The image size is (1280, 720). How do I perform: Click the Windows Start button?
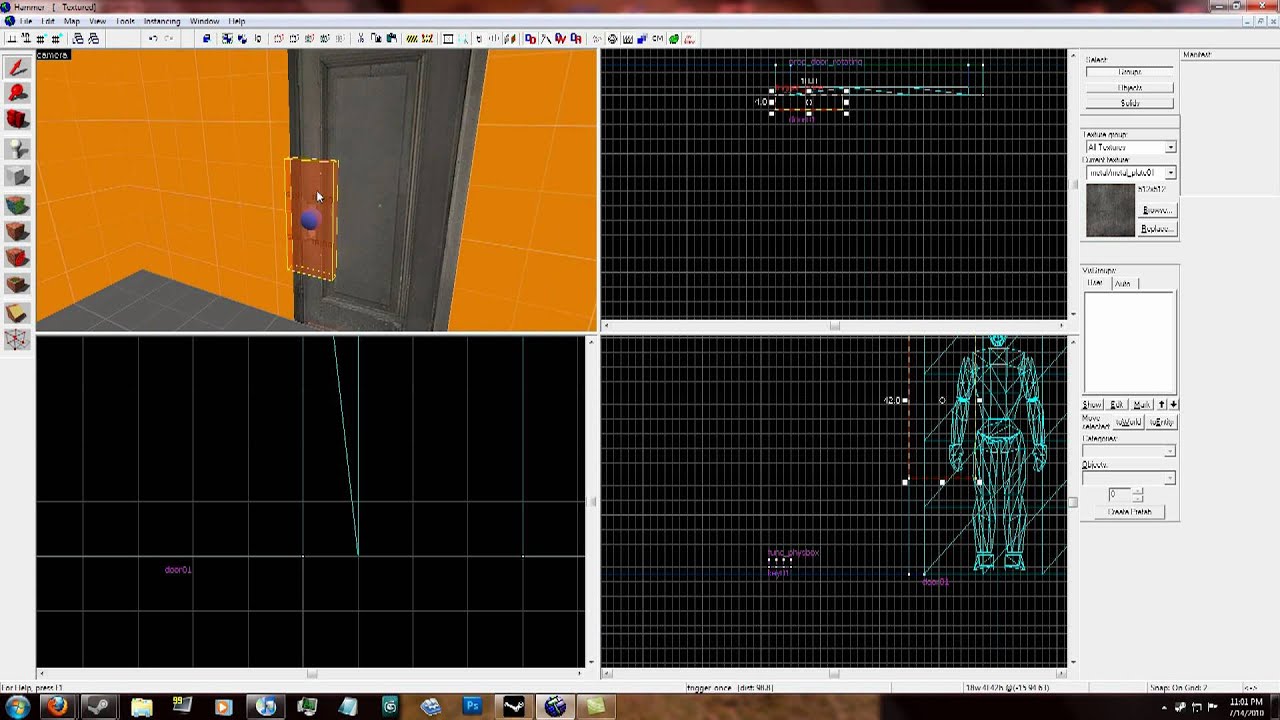[17, 706]
